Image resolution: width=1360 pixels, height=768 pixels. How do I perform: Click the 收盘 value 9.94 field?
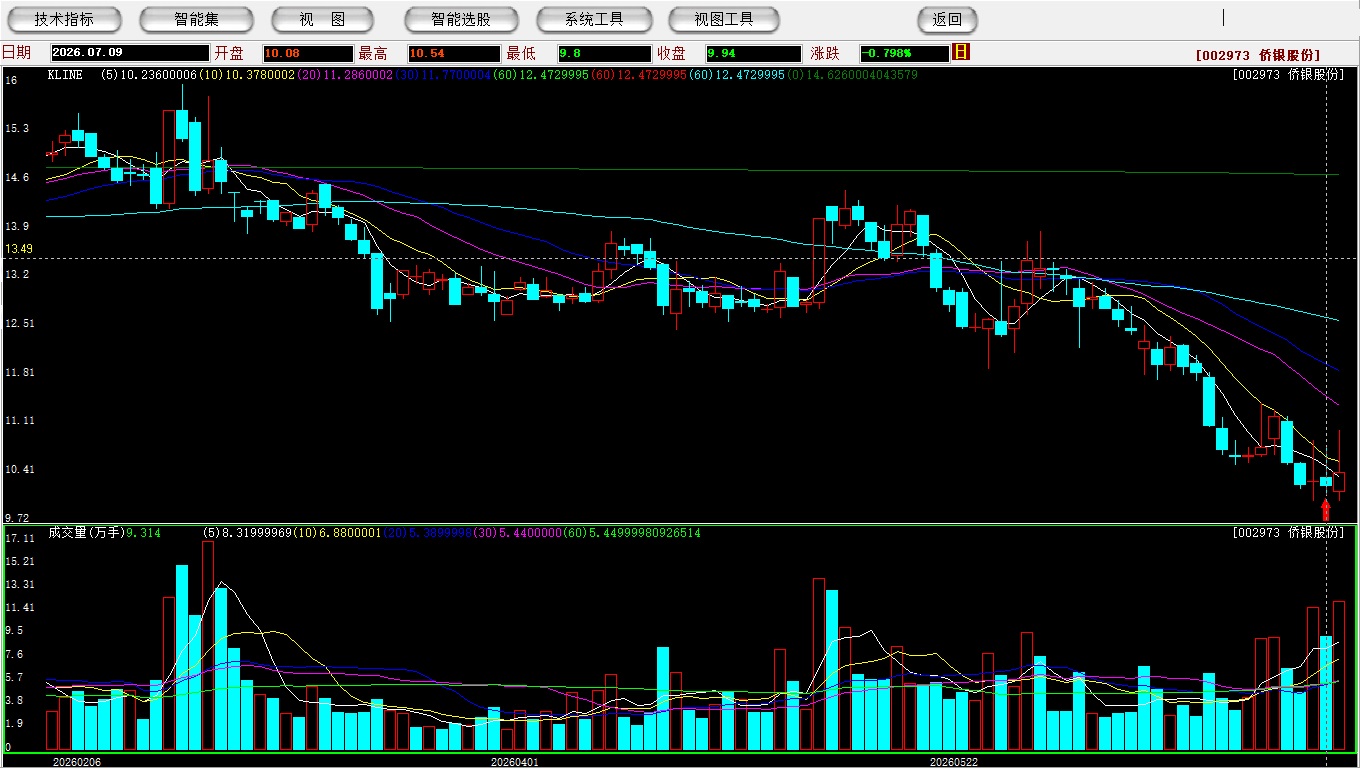[x=753, y=53]
